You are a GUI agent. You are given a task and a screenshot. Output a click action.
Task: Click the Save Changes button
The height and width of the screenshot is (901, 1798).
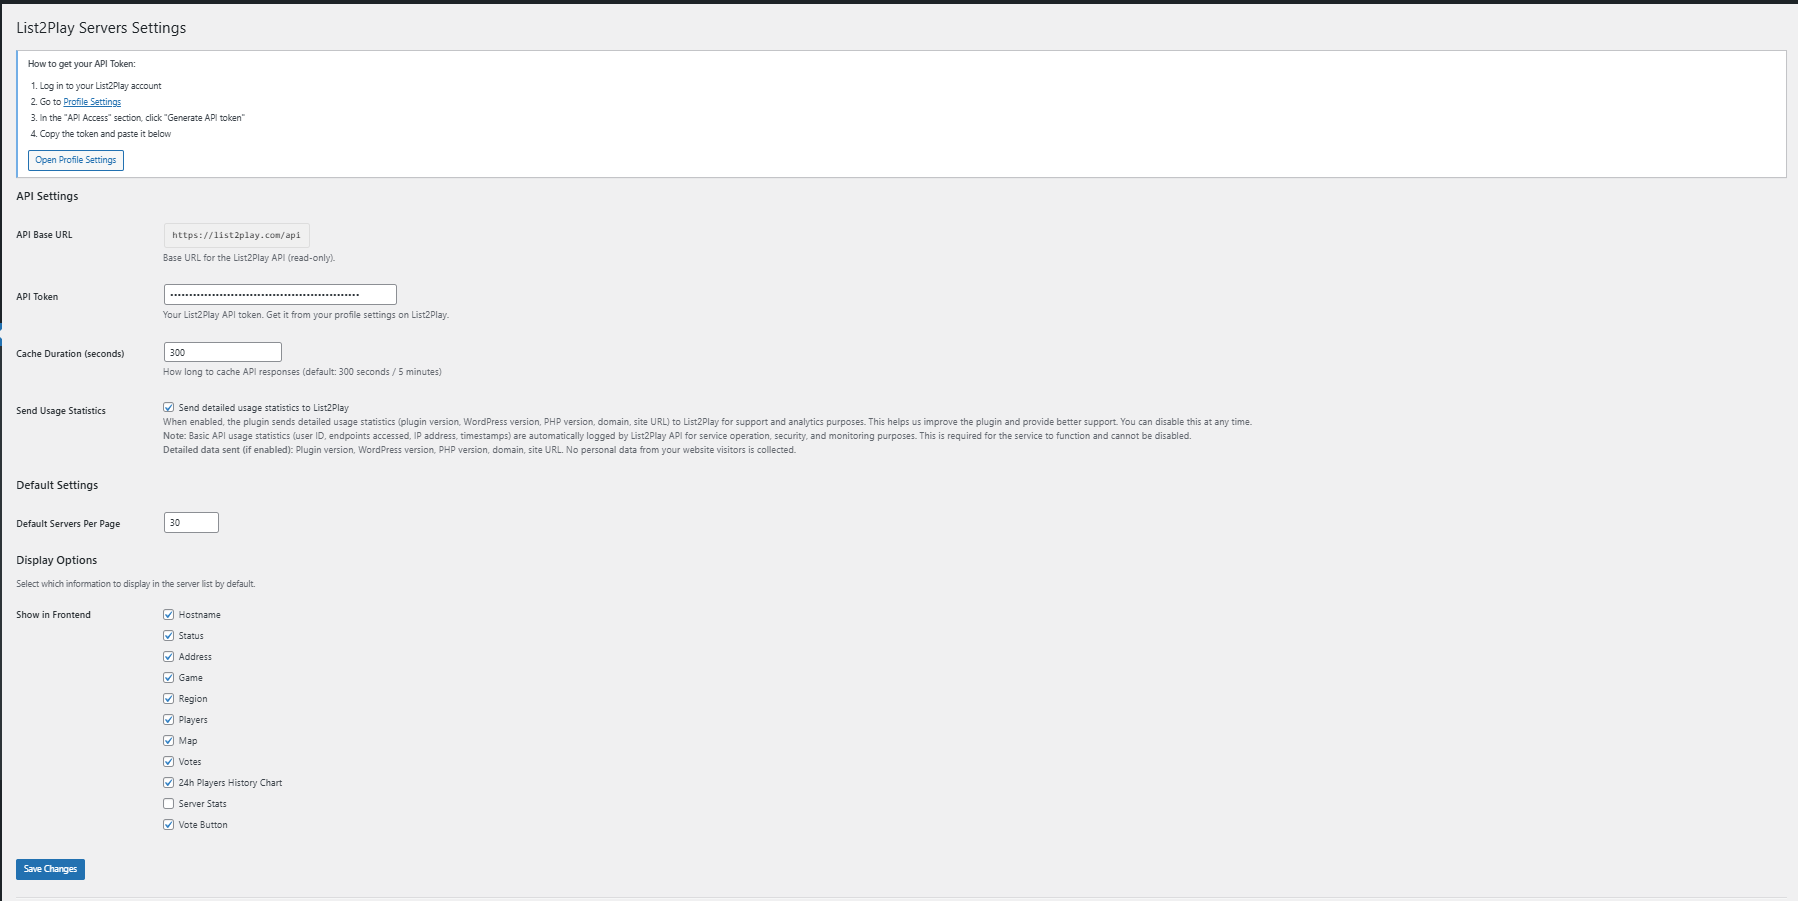(x=50, y=869)
